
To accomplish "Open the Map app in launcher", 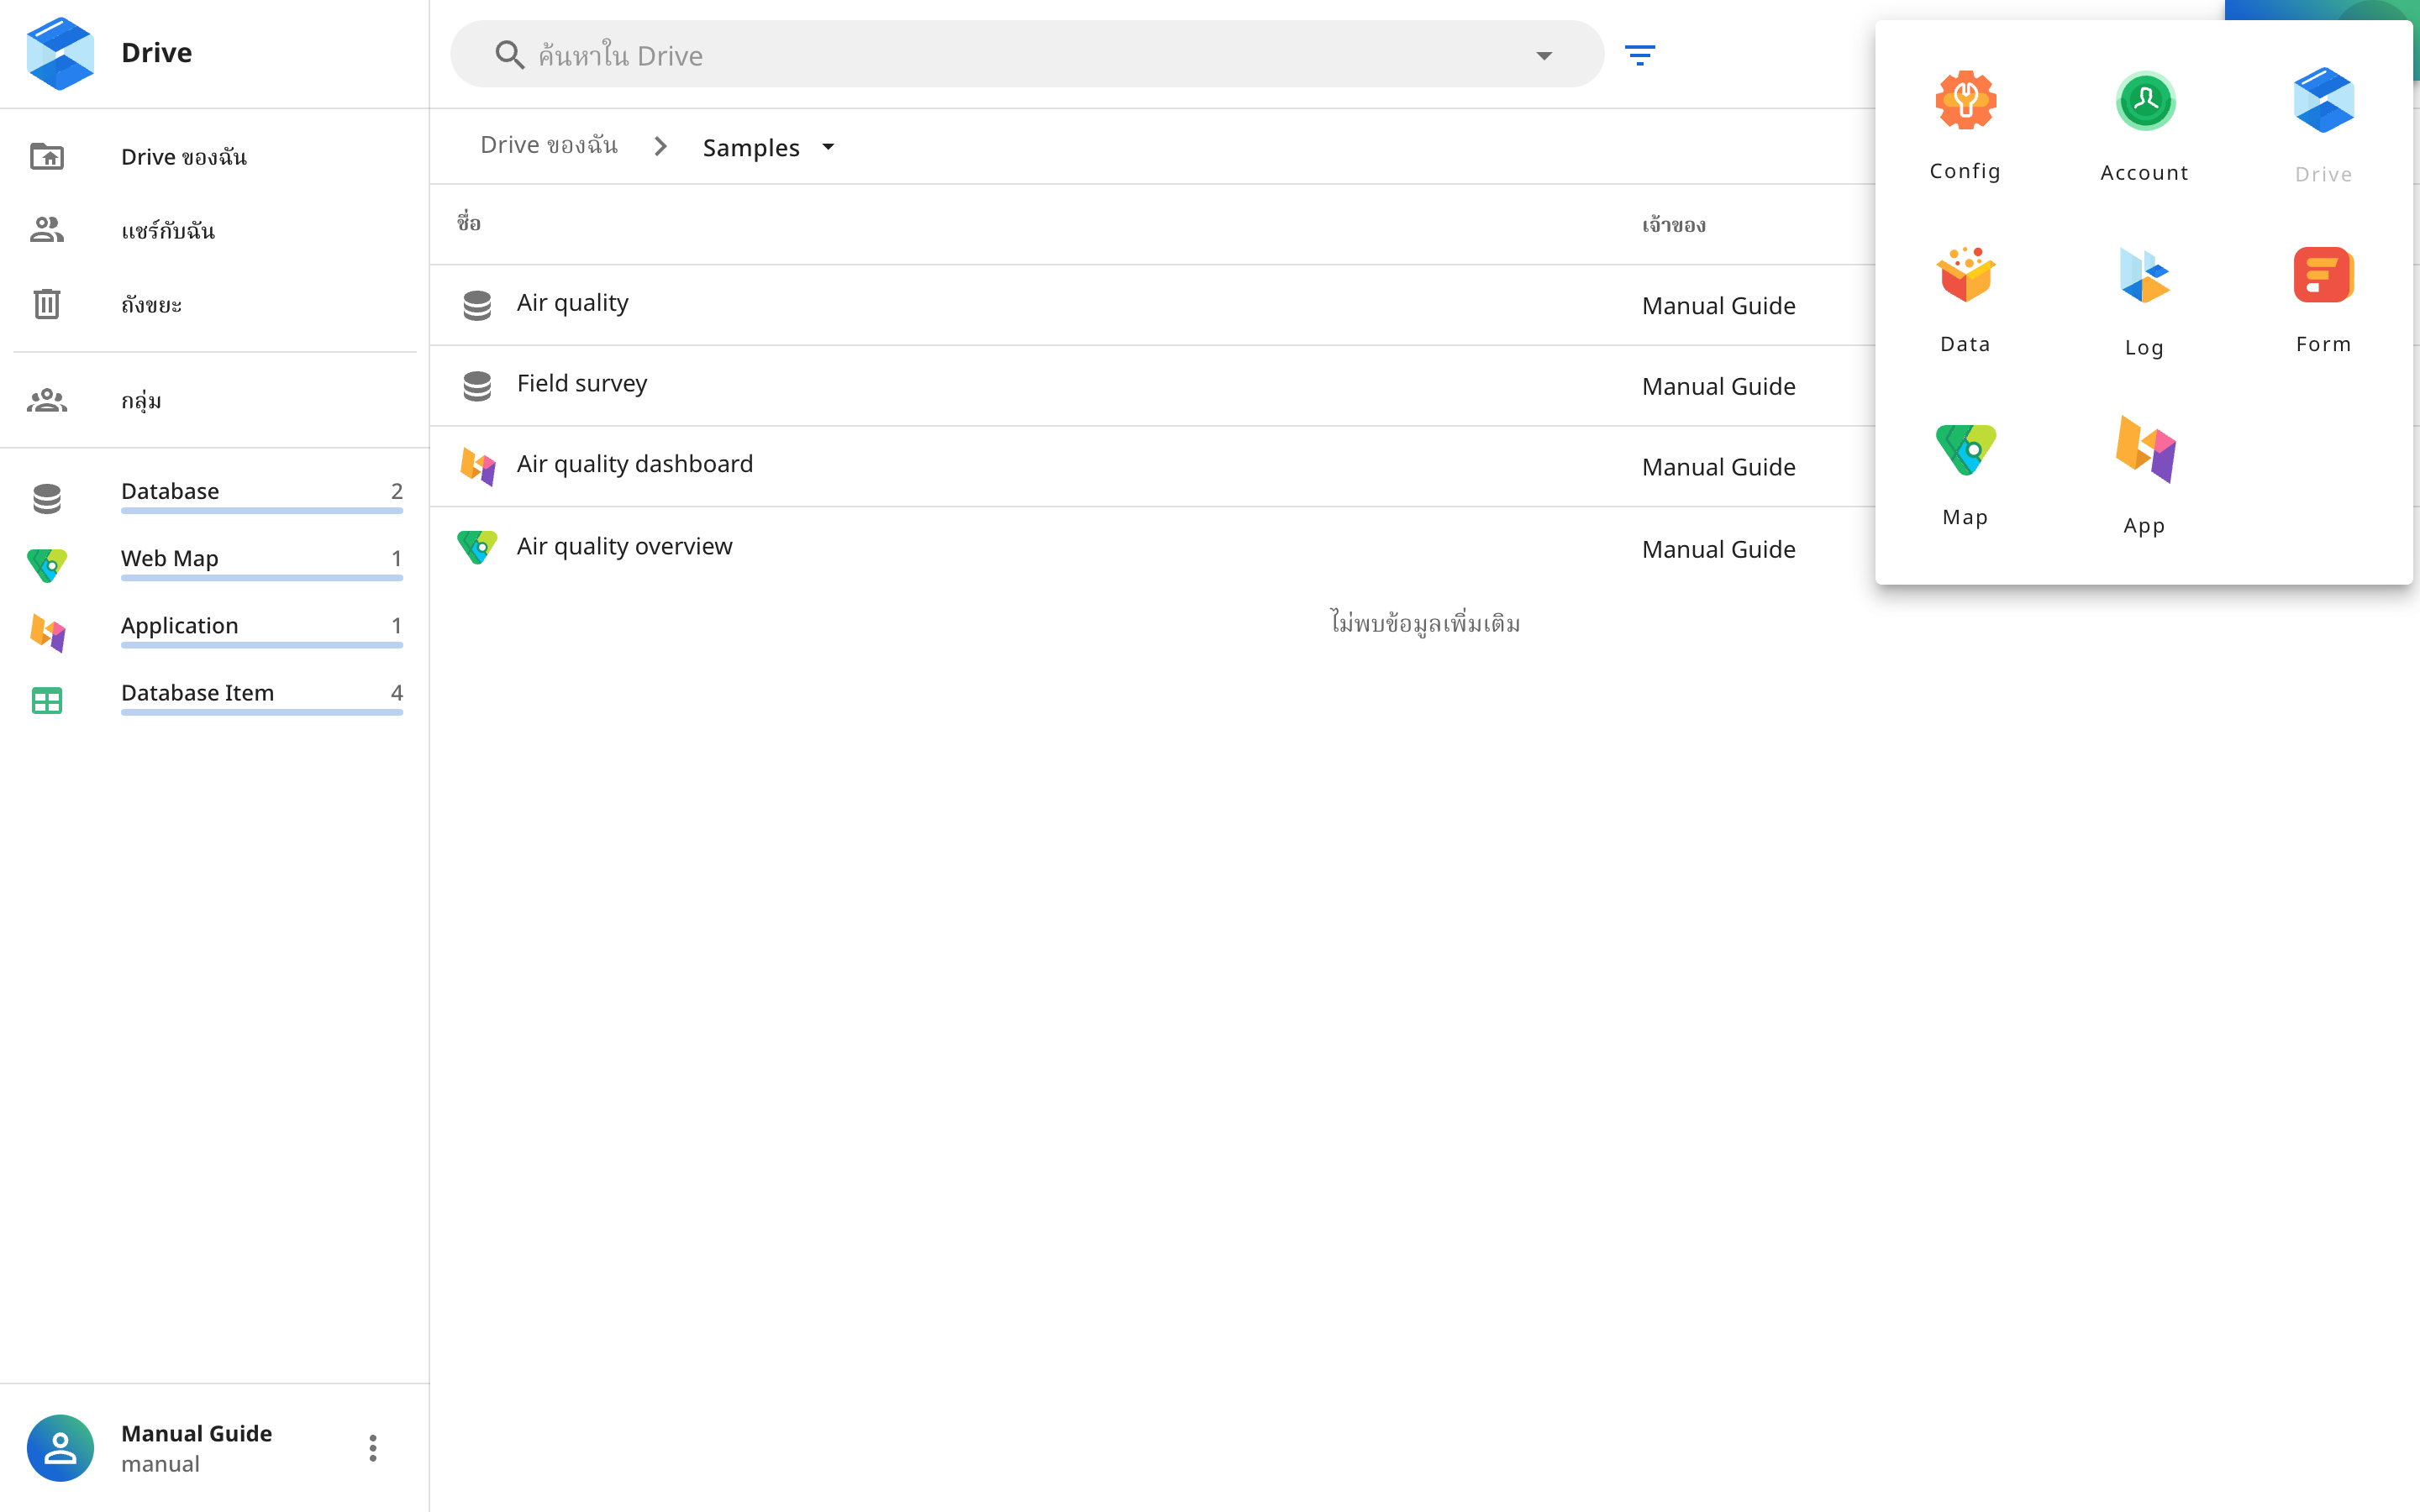I will (1965, 475).
